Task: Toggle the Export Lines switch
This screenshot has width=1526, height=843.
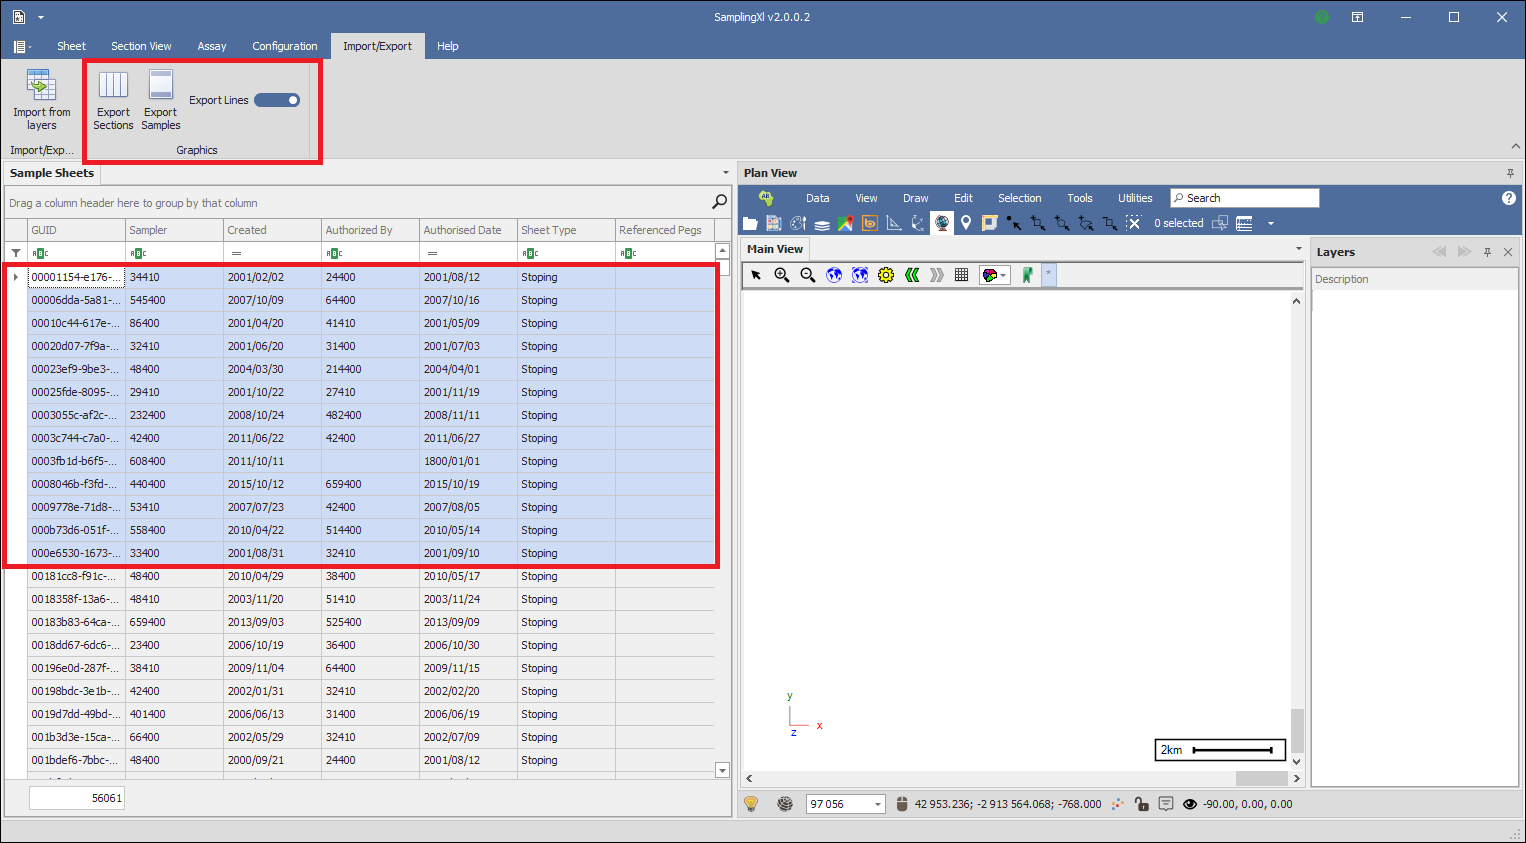Action: tap(277, 100)
